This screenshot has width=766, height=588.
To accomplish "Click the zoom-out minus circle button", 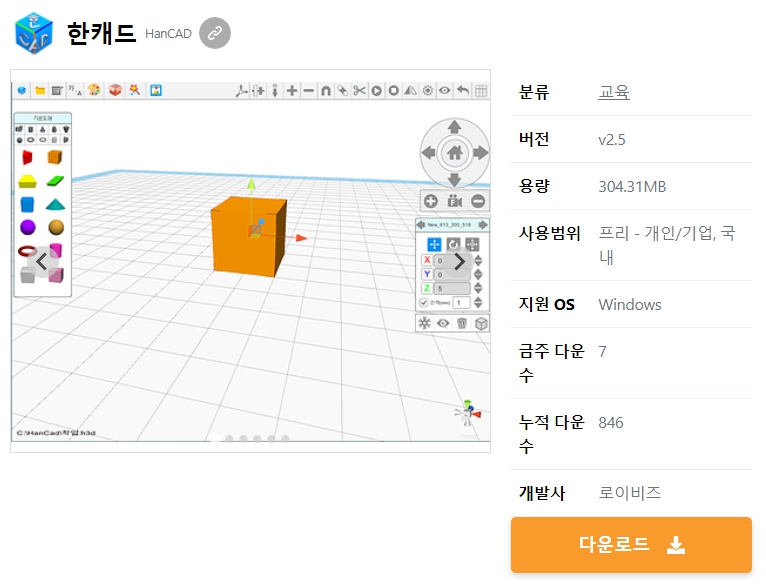I will [478, 201].
